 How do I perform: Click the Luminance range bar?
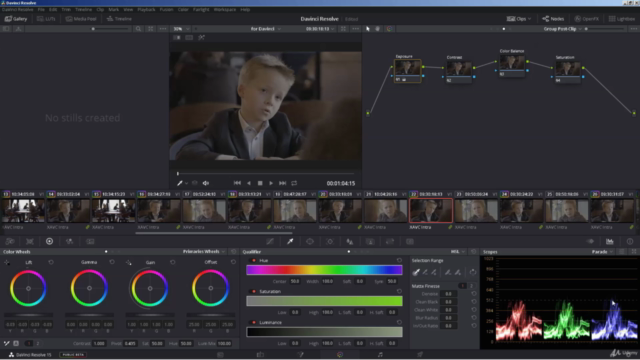pyautogui.click(x=324, y=332)
